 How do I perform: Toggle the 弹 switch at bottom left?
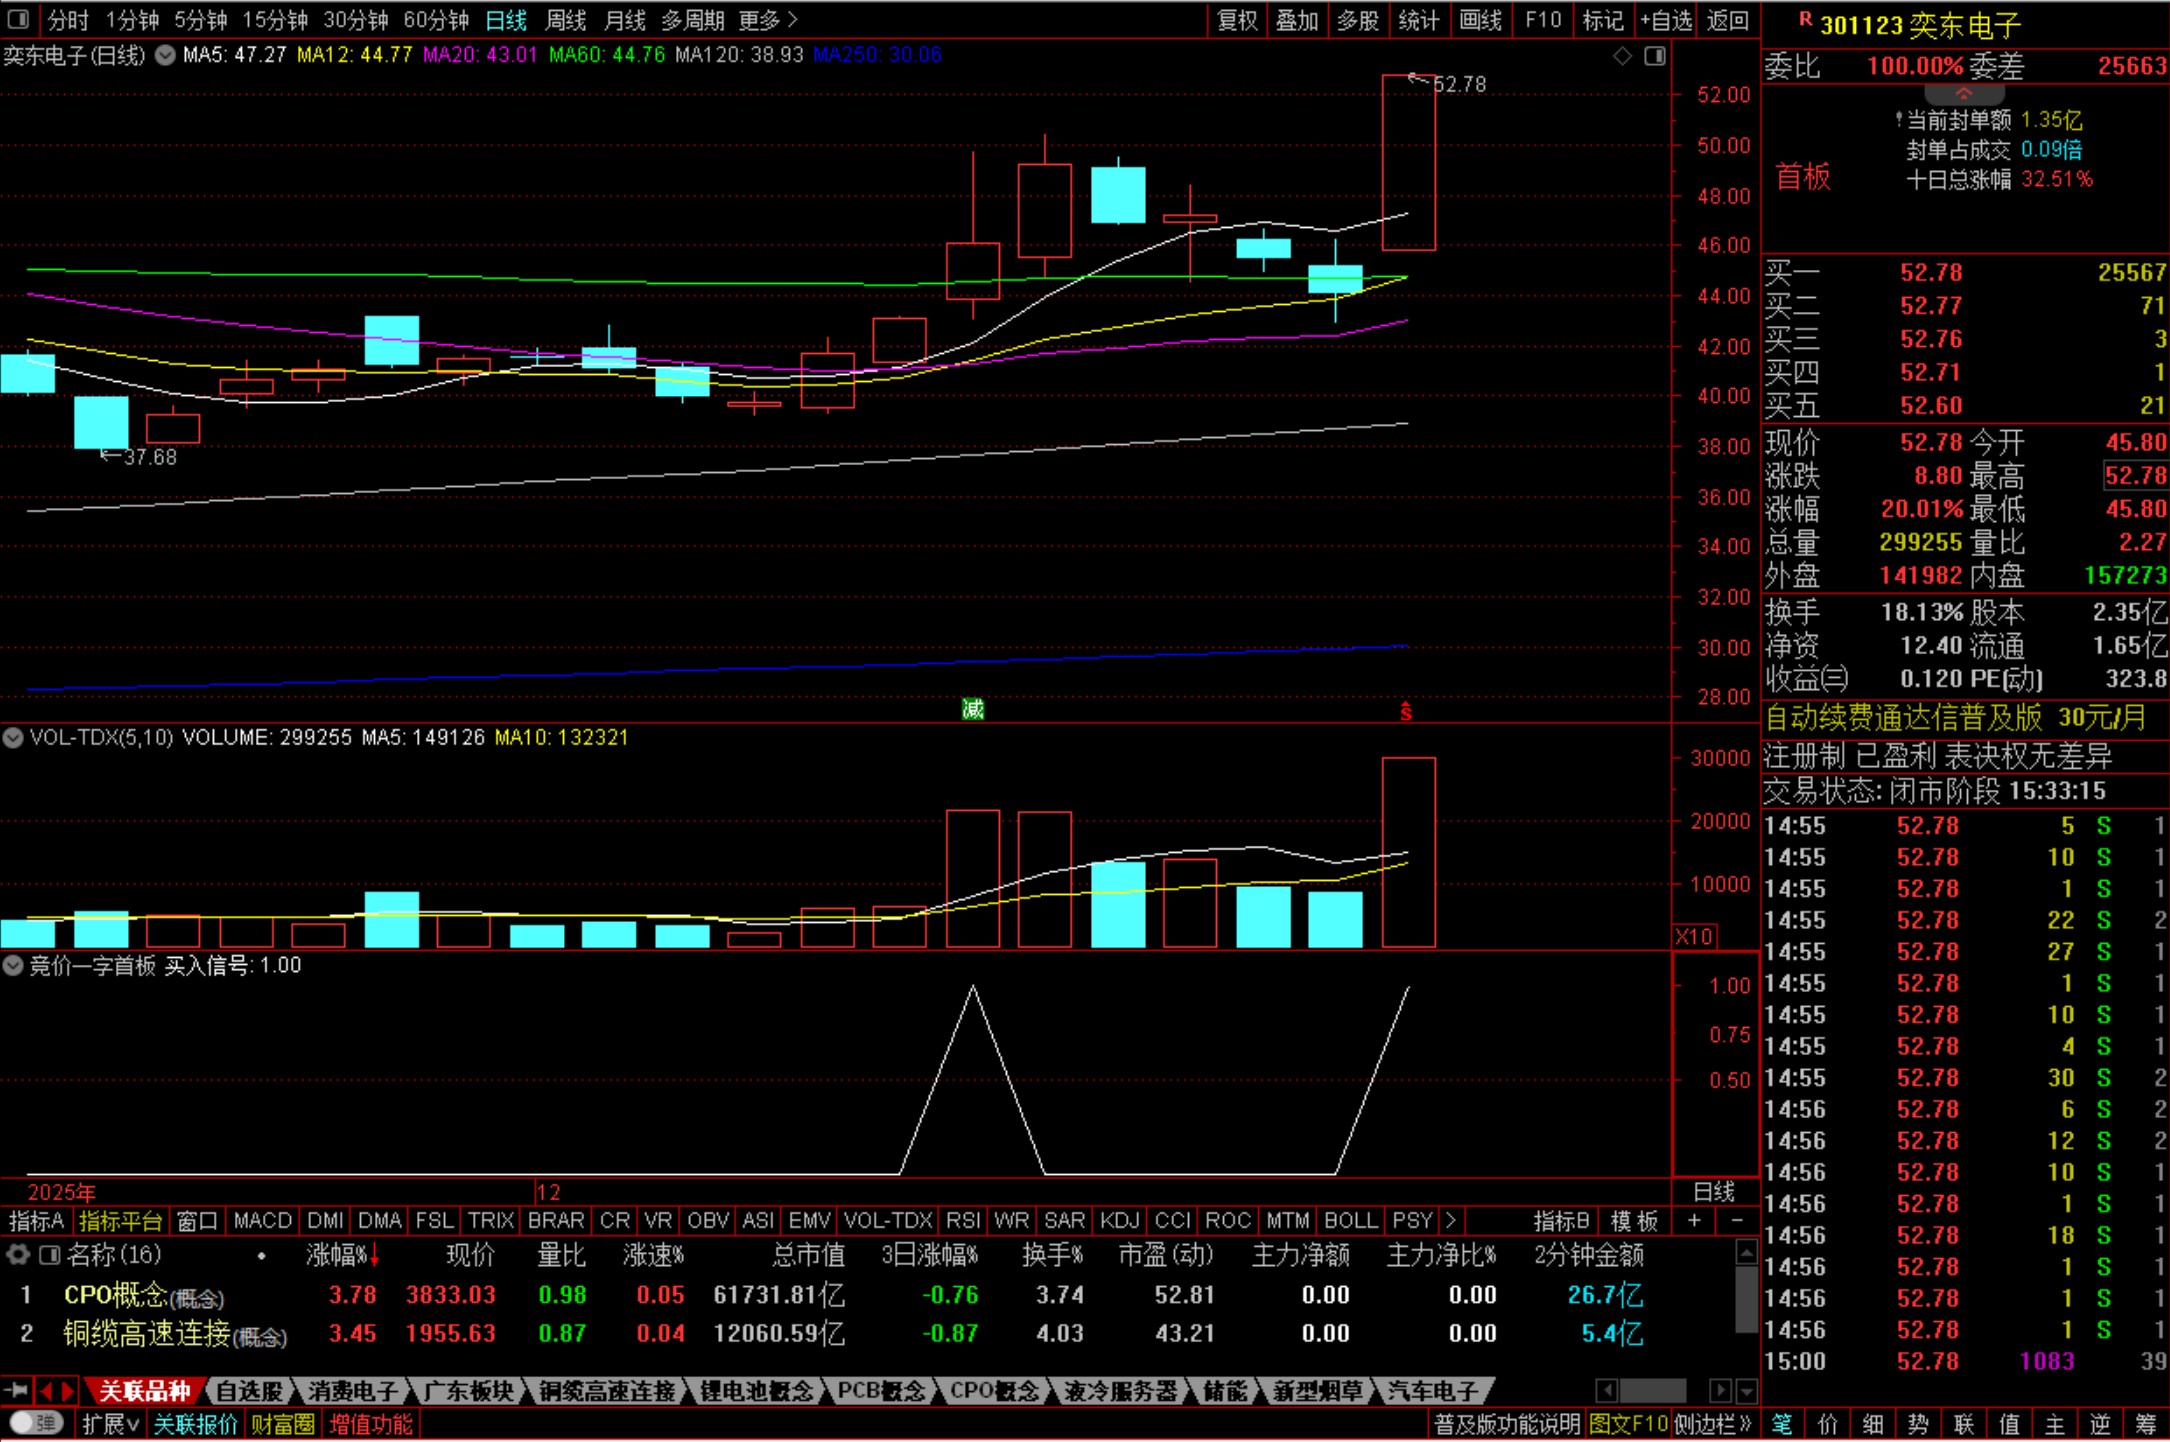(x=37, y=1423)
